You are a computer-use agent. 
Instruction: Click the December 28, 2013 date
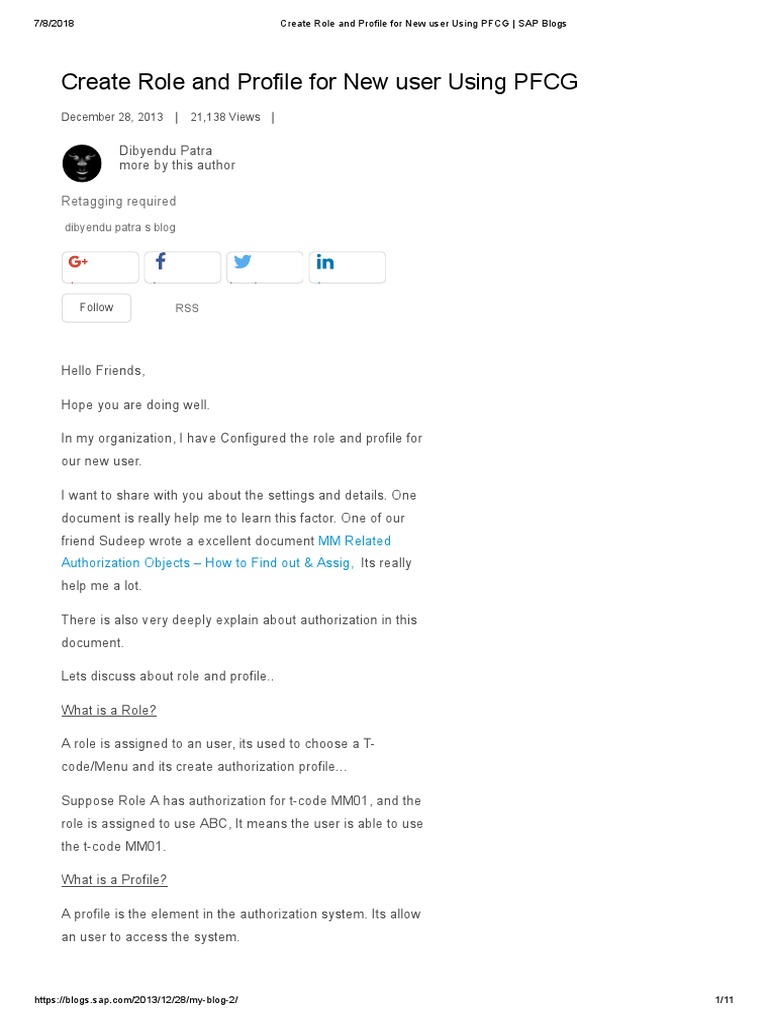pyautogui.click(x=112, y=117)
